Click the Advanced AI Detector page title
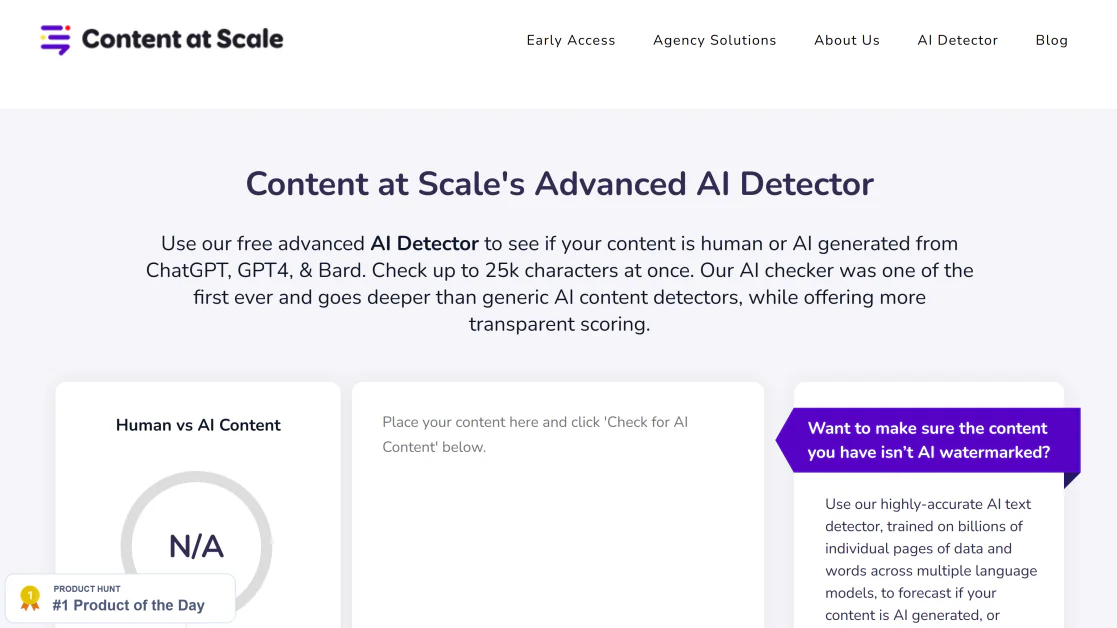Image resolution: width=1117 pixels, height=628 pixels. 559,184
